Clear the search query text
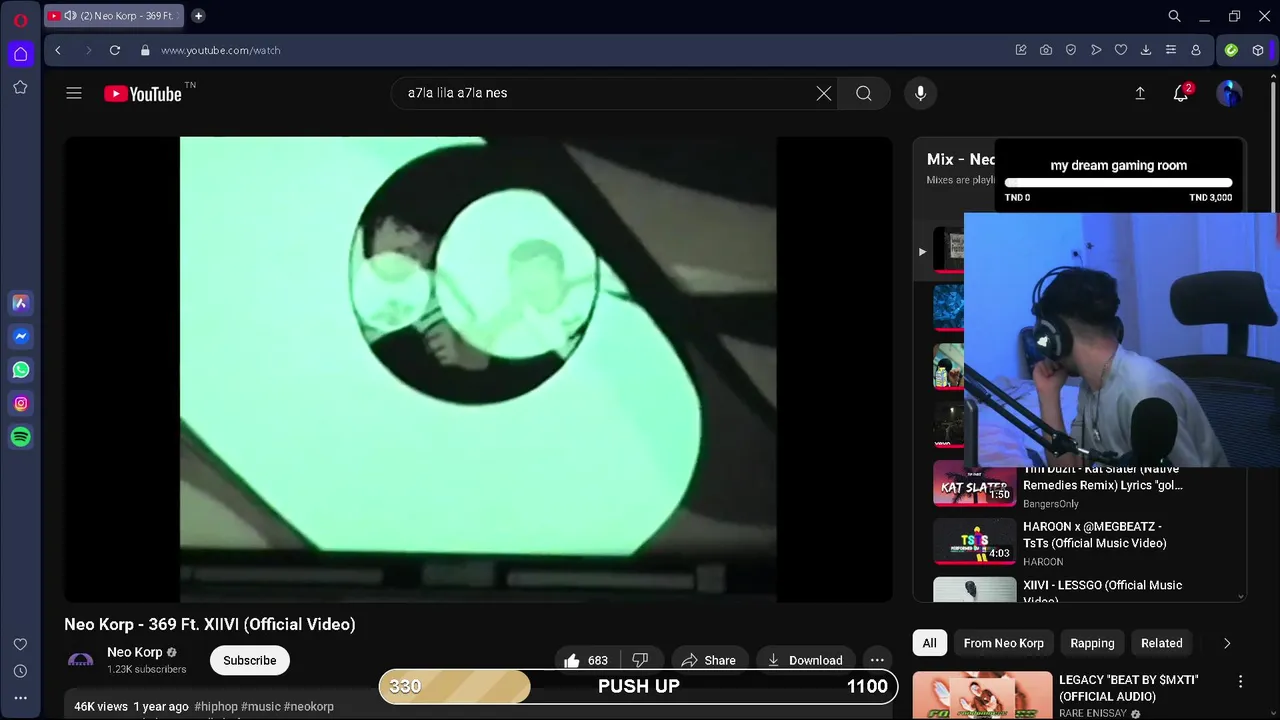Viewport: 1280px width, 720px height. [x=824, y=93]
